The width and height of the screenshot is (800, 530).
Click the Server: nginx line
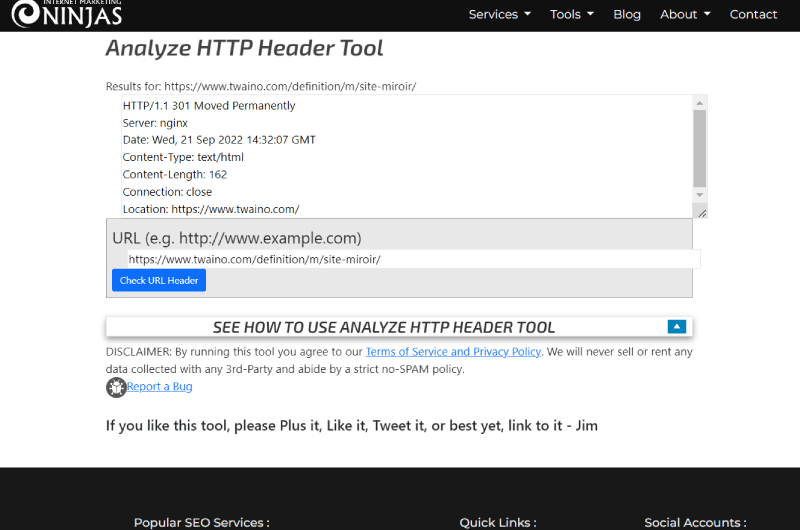point(155,123)
